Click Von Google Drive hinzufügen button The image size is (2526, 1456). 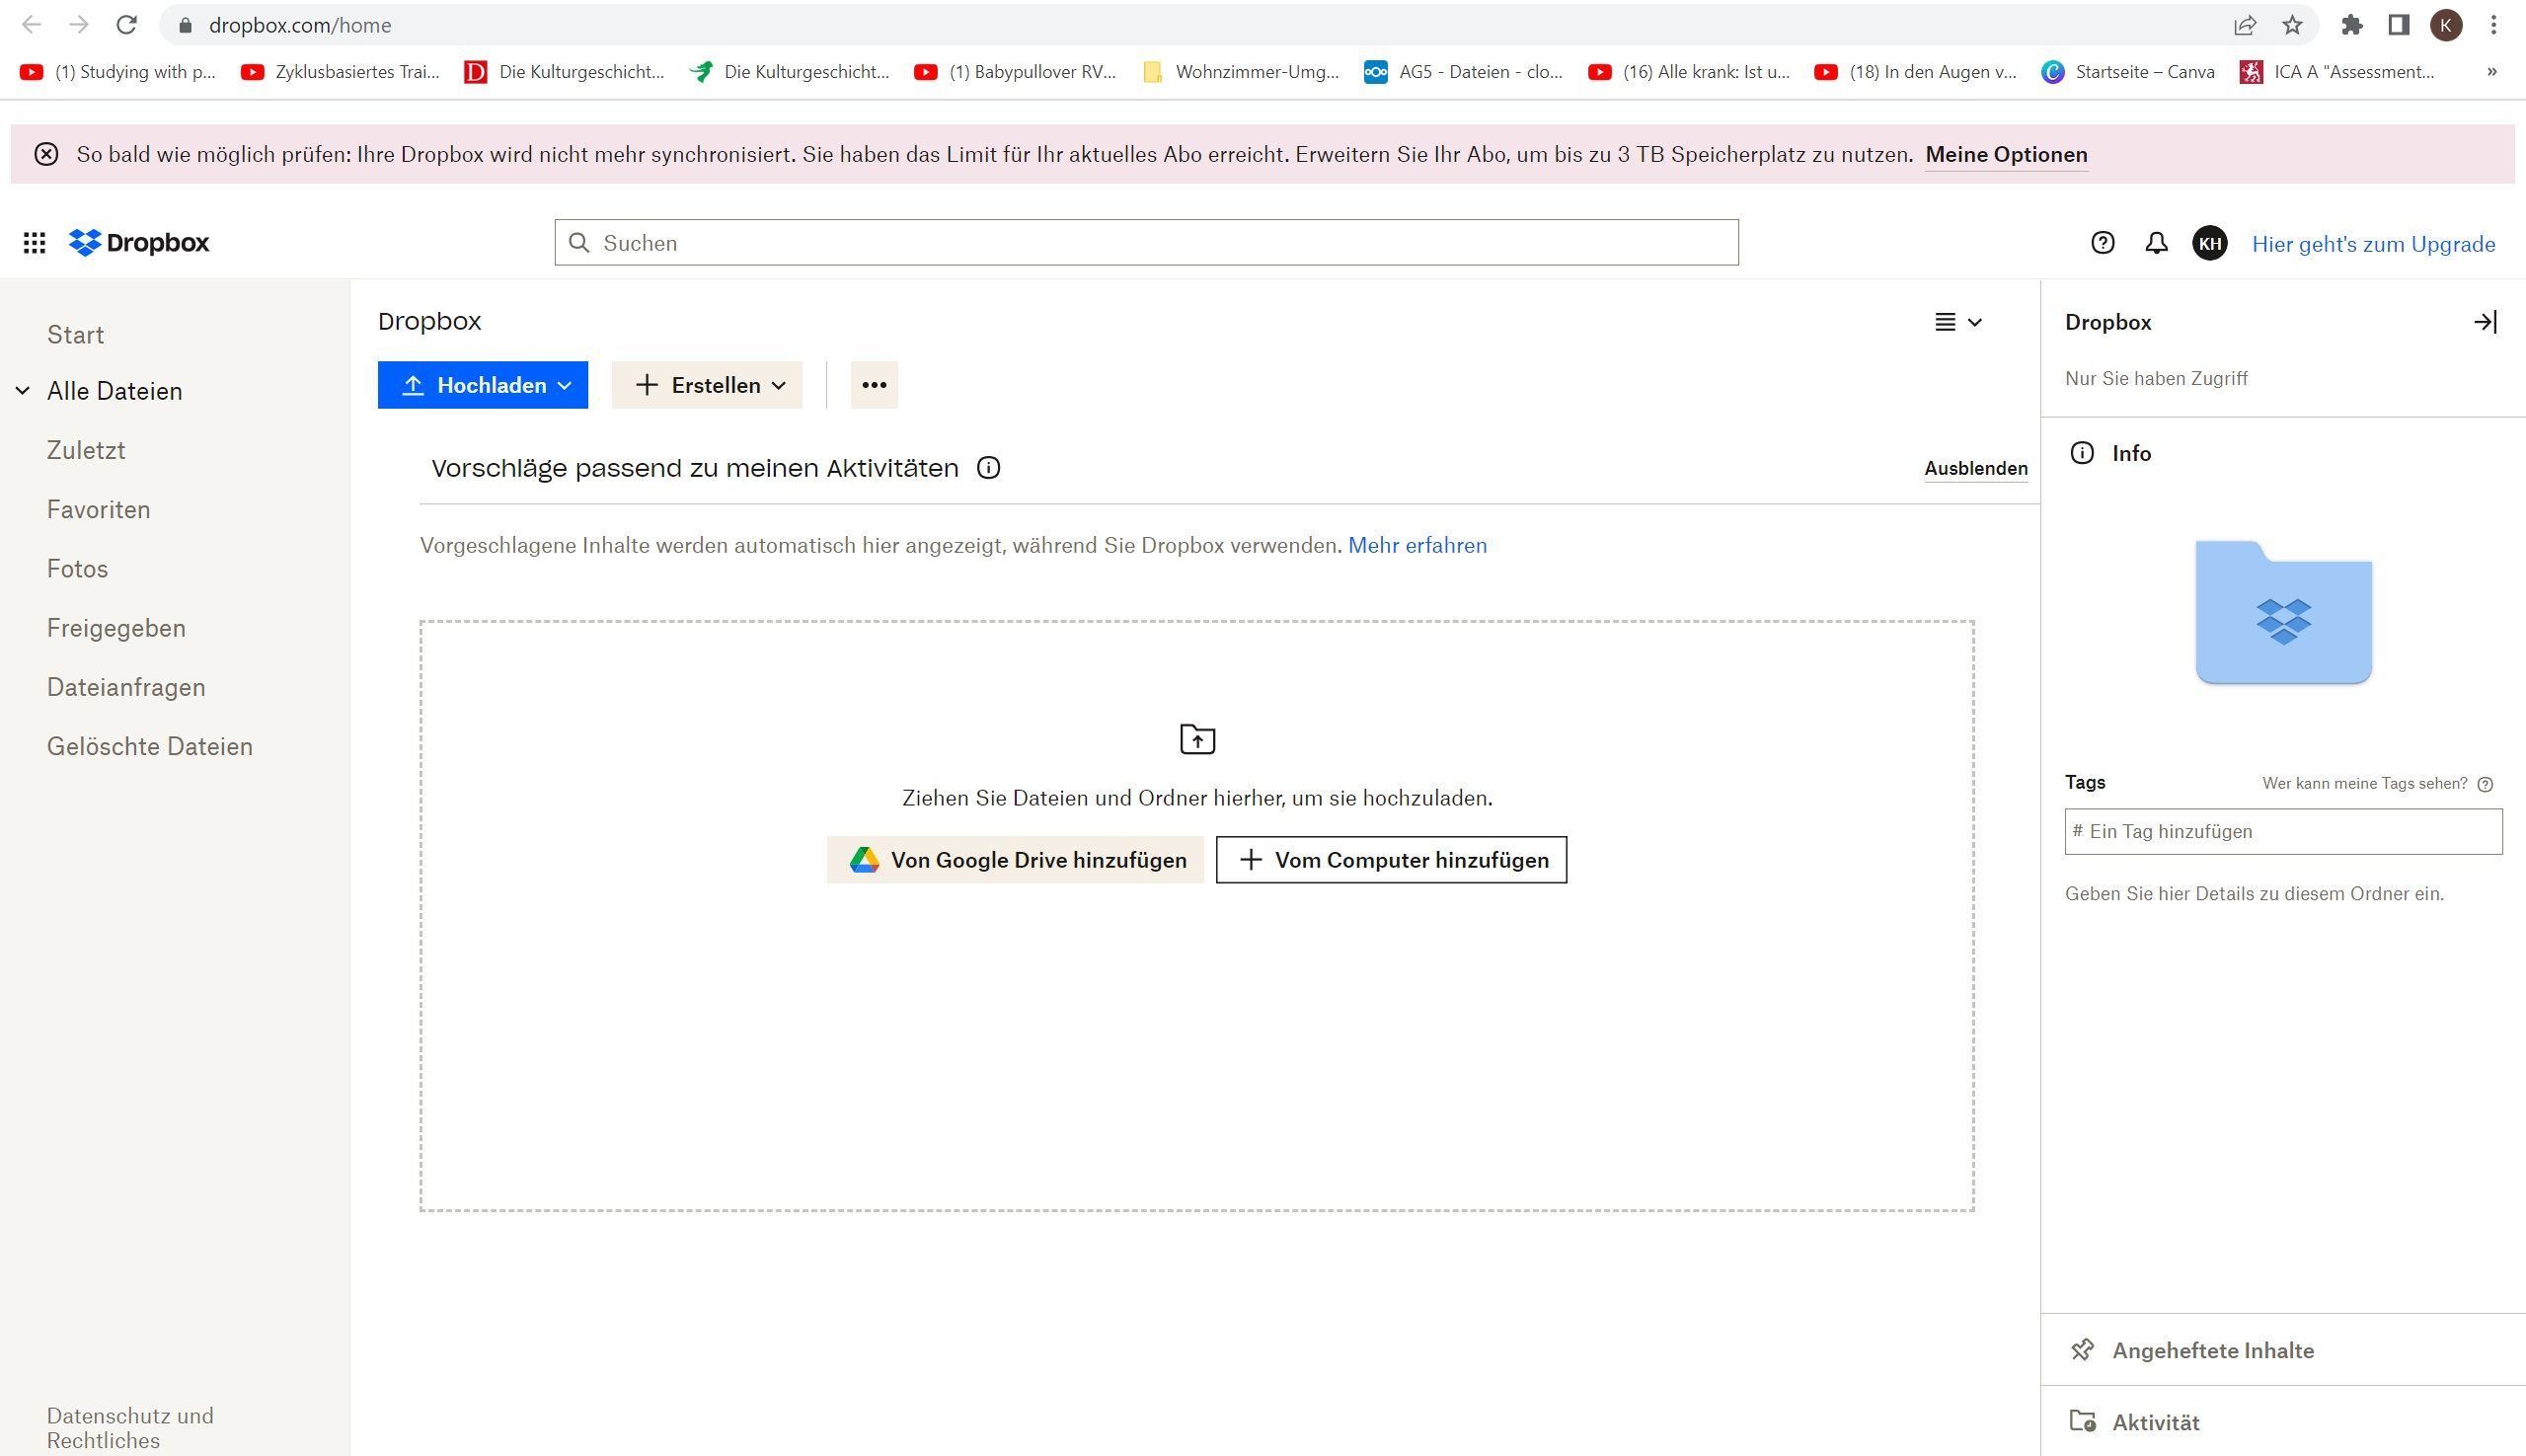point(1015,860)
